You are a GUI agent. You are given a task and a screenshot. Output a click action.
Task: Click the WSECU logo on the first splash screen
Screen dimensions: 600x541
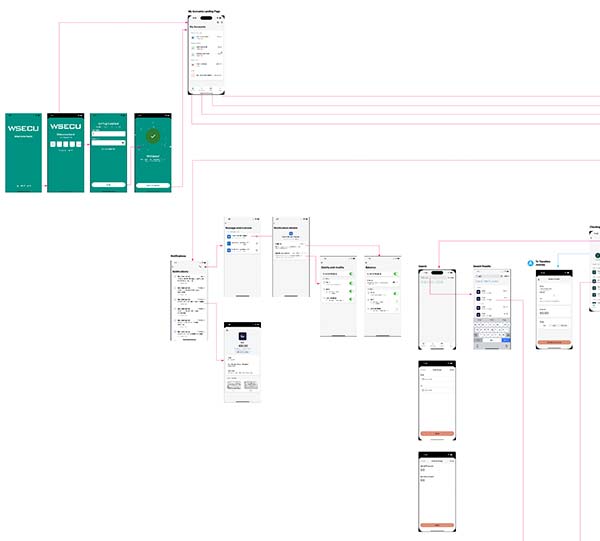coord(24,130)
